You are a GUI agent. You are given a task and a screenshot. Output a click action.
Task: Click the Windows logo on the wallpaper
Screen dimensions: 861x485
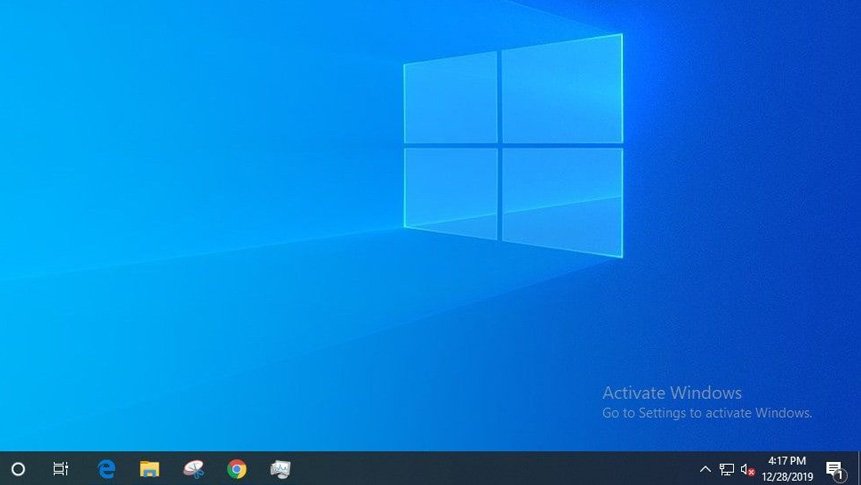click(x=513, y=144)
